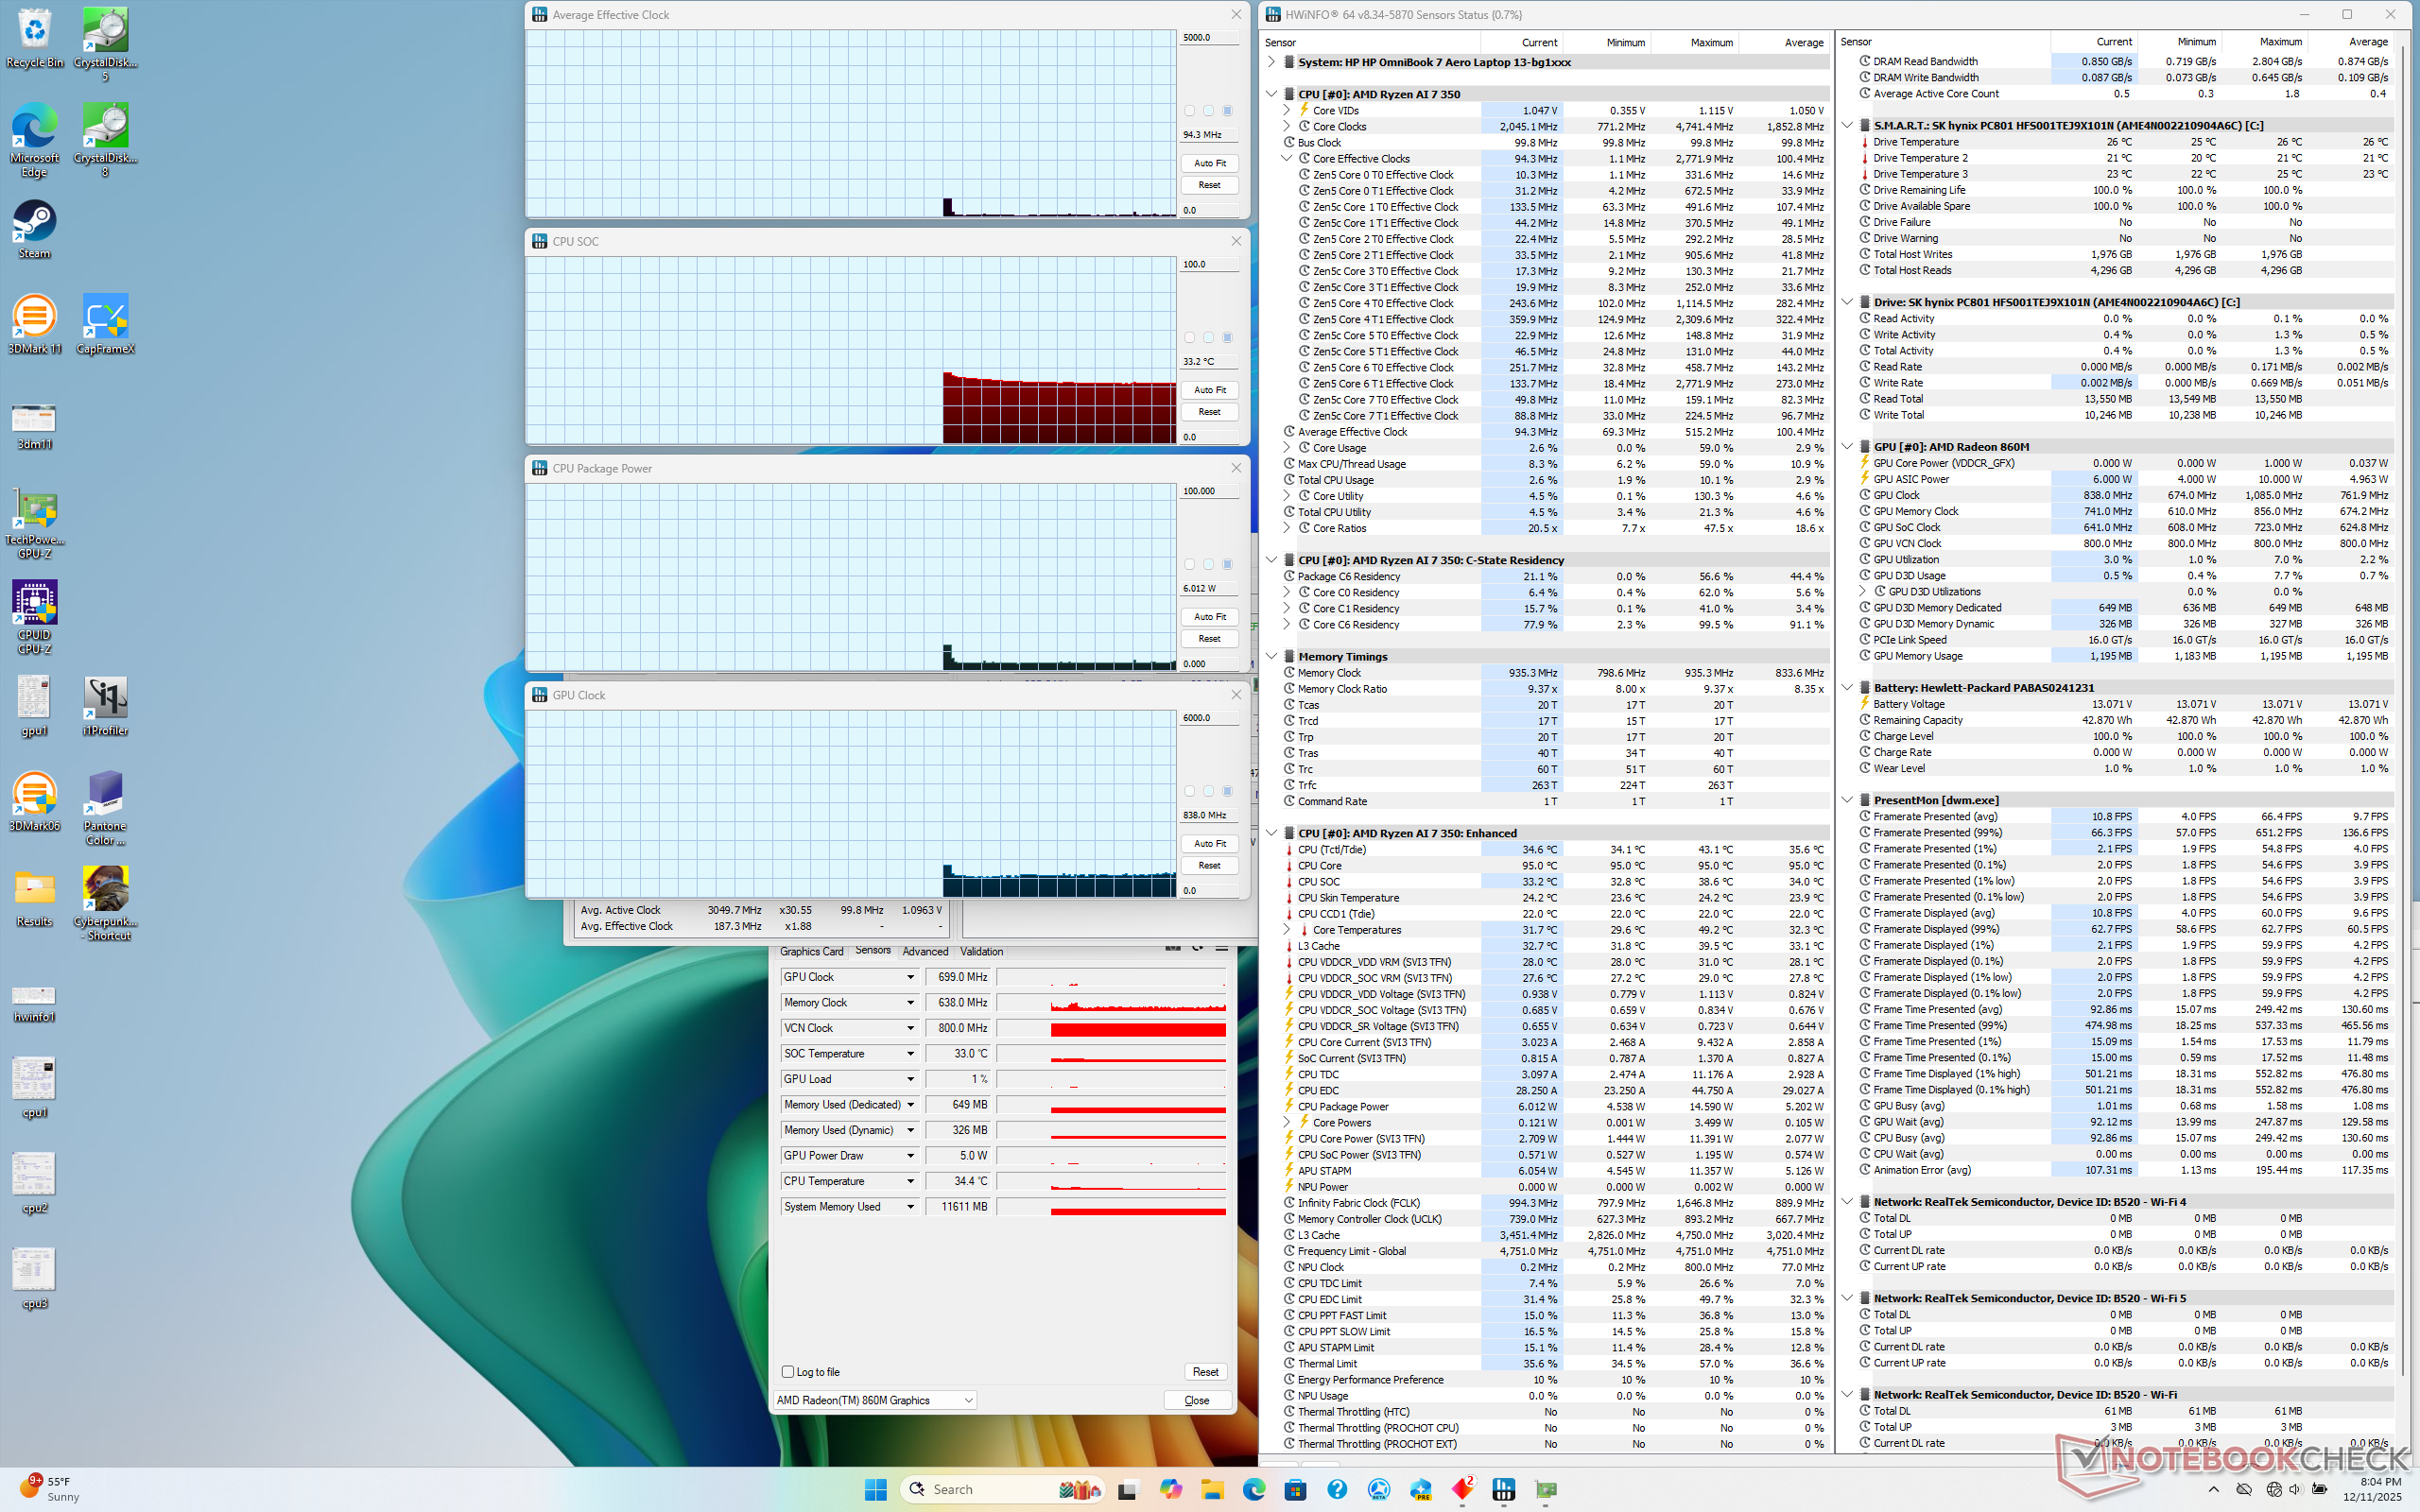Open the GPU Power Draw sensor dropdown

tap(910, 1156)
